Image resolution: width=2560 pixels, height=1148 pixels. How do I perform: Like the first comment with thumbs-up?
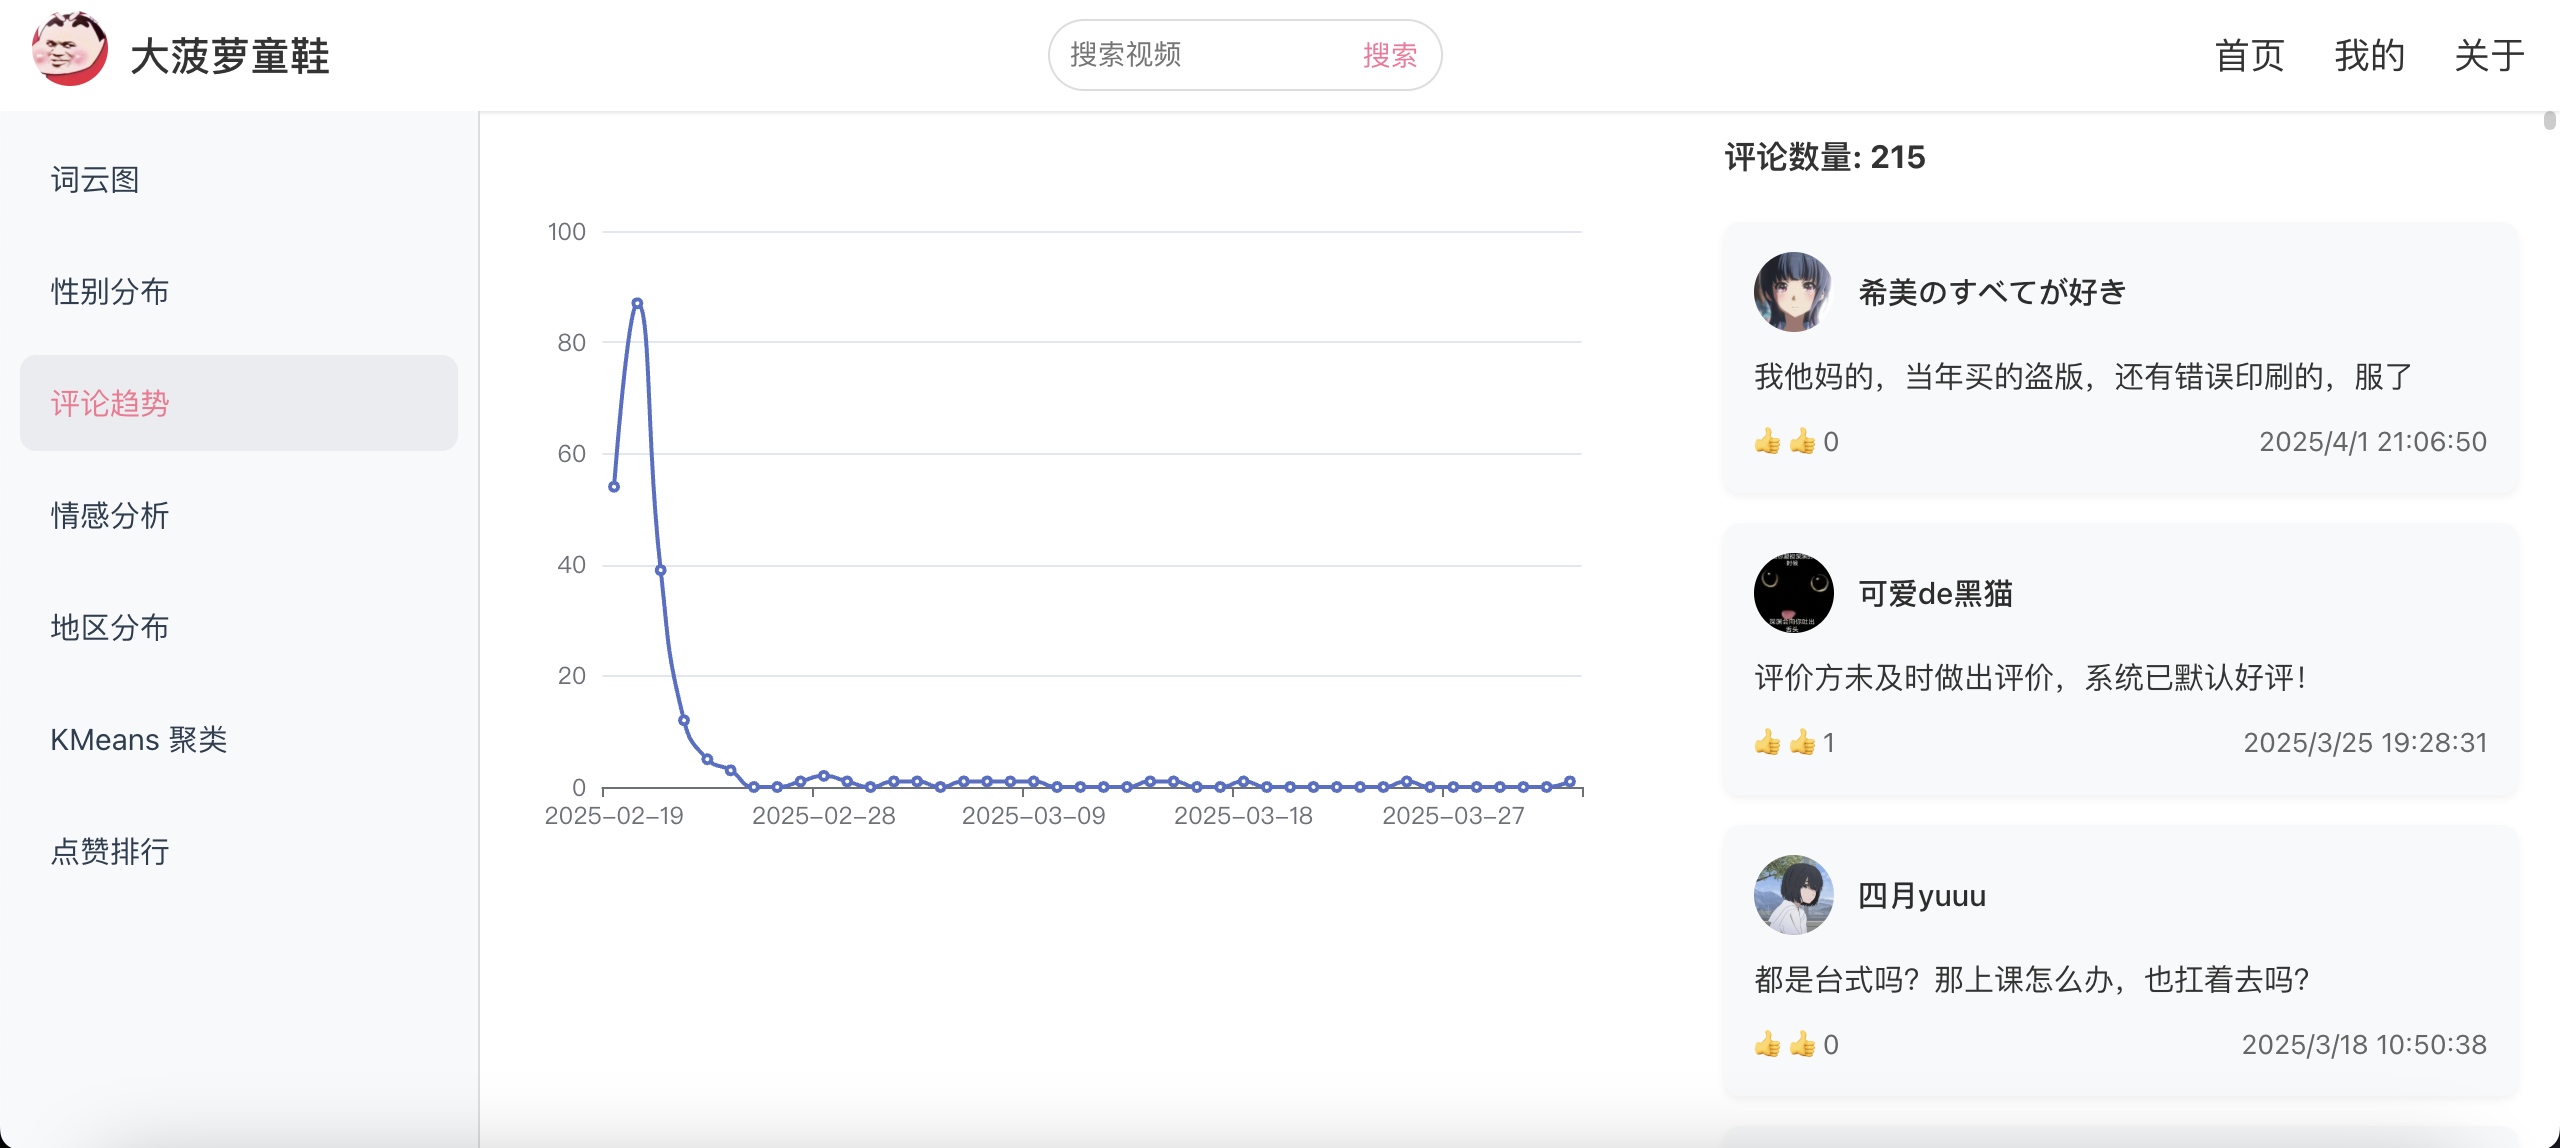pos(1768,442)
